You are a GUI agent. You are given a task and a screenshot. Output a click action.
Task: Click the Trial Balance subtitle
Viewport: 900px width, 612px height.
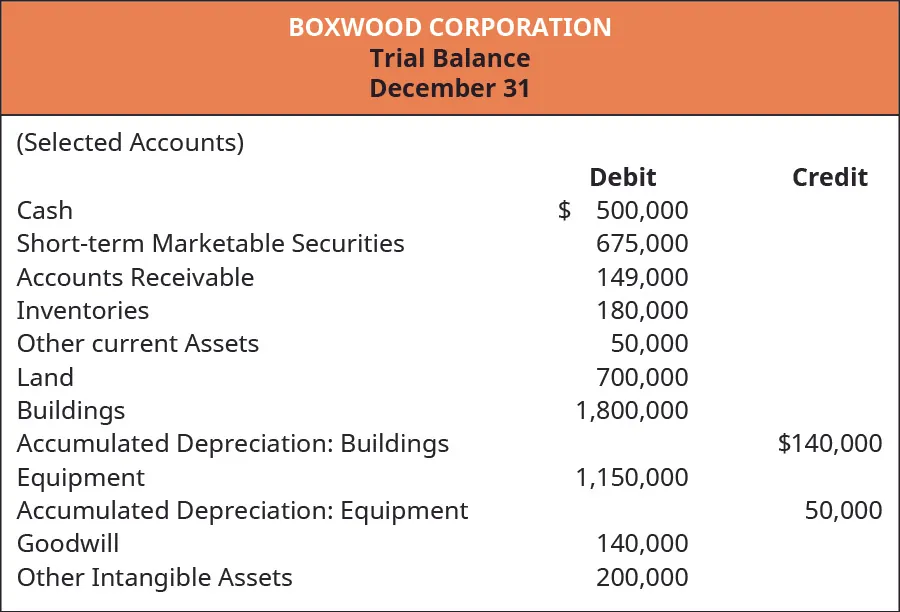pos(450,58)
